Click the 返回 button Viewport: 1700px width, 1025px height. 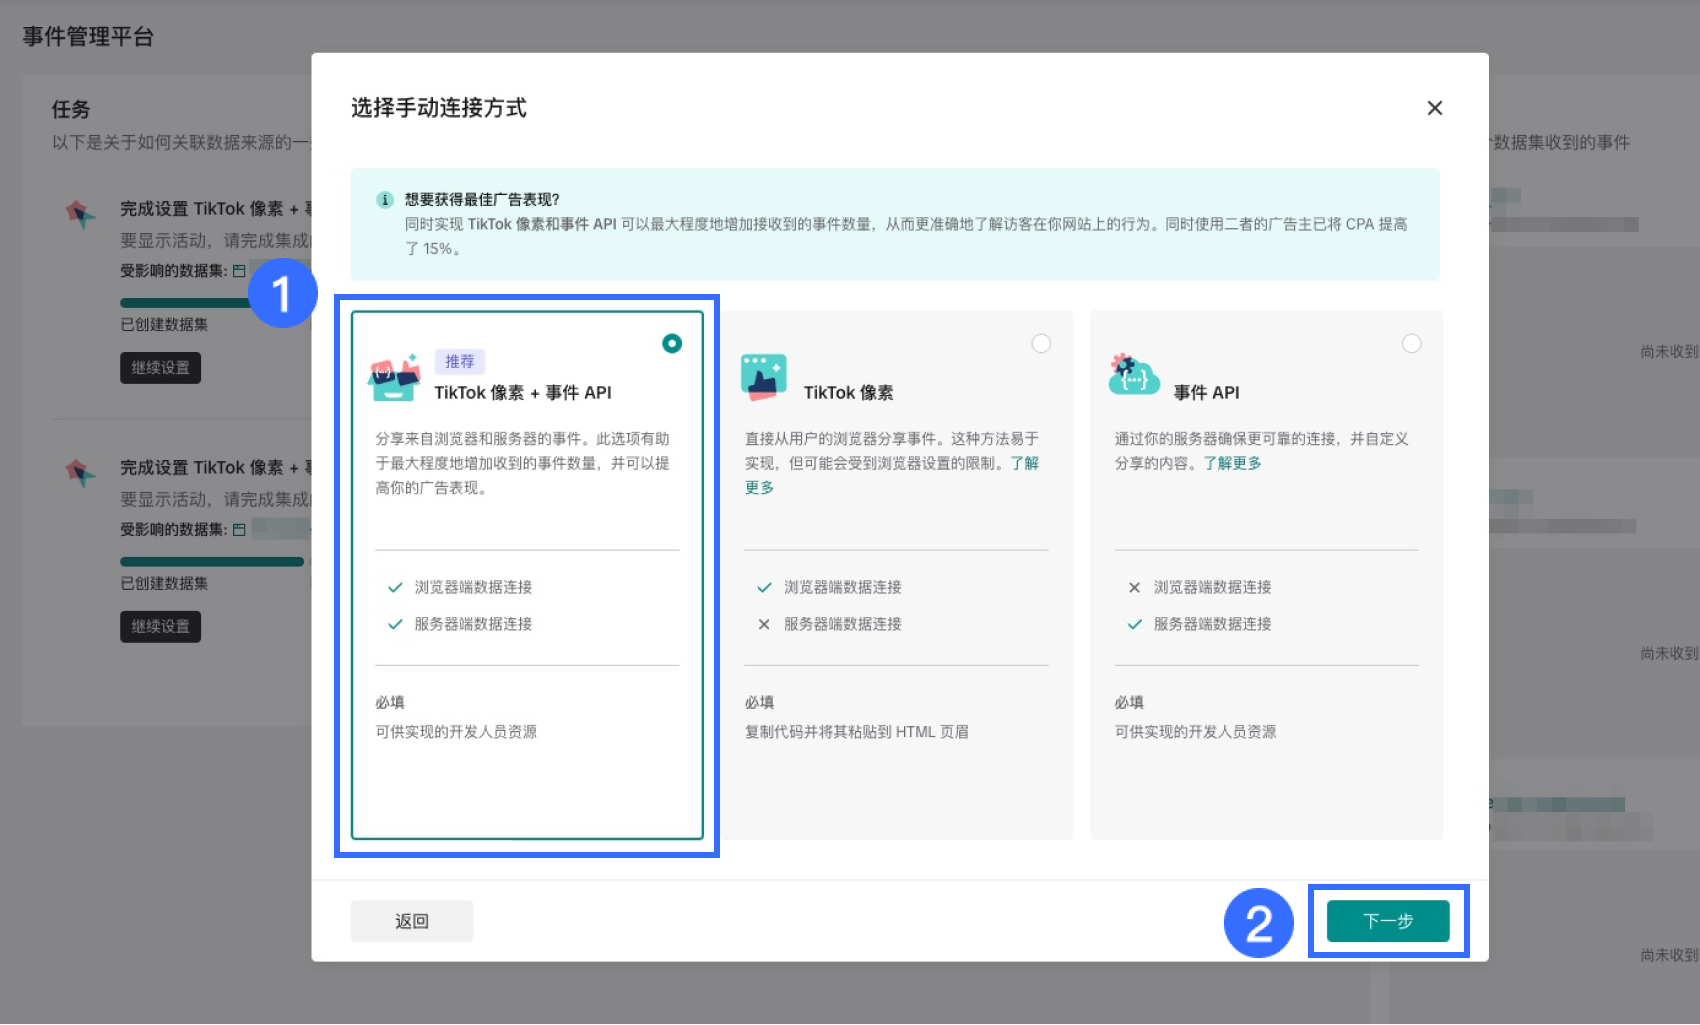point(411,920)
